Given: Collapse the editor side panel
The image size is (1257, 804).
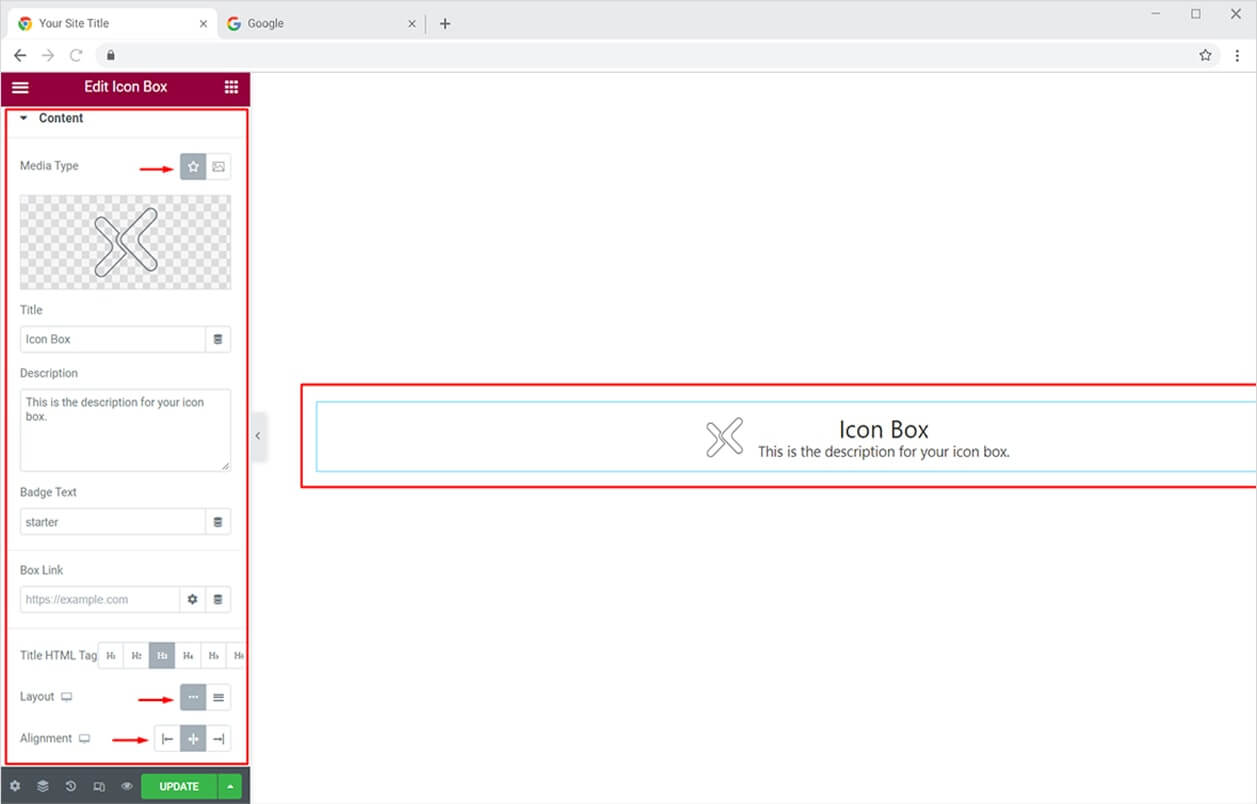Looking at the screenshot, I should [258, 436].
